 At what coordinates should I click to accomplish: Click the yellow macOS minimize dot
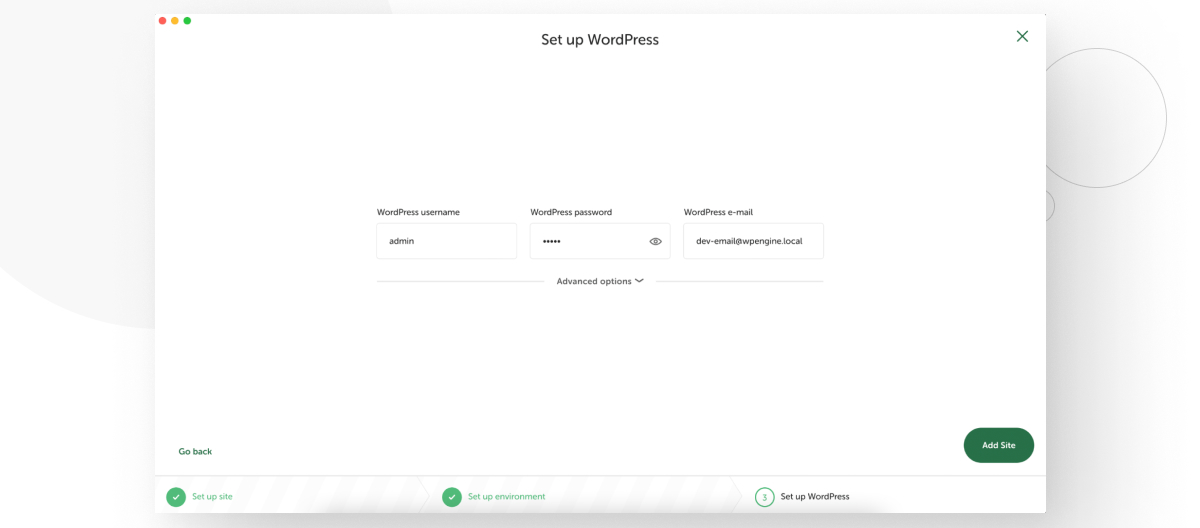tap(175, 21)
